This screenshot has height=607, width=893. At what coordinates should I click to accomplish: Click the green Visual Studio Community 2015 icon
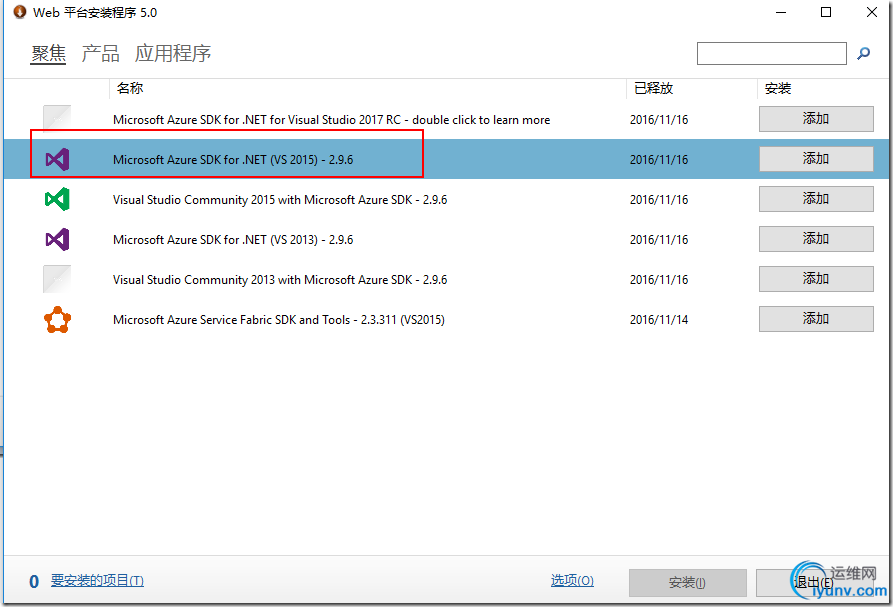[58, 199]
